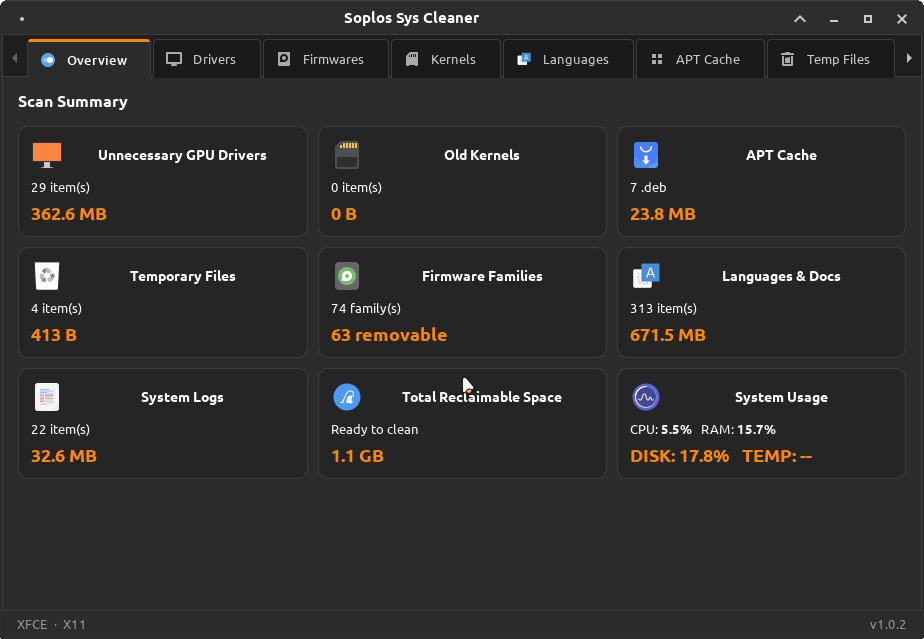
Task: Click the 362.6 MB drivers size value
Action: 69,214
